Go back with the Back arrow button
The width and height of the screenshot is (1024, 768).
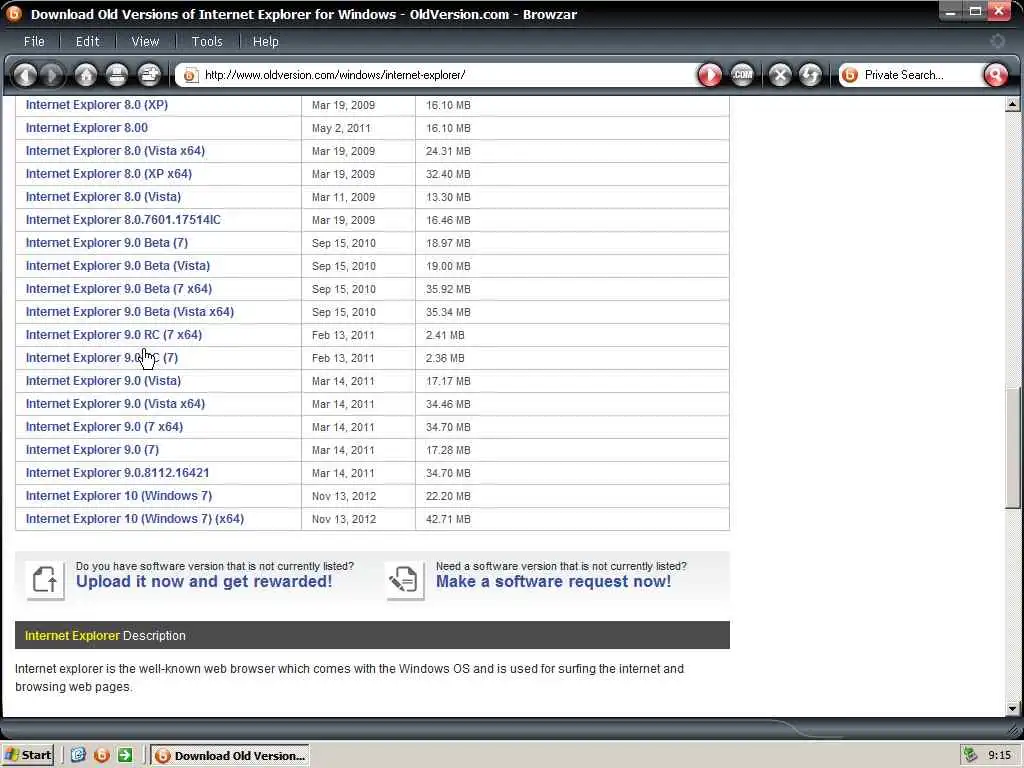25,75
